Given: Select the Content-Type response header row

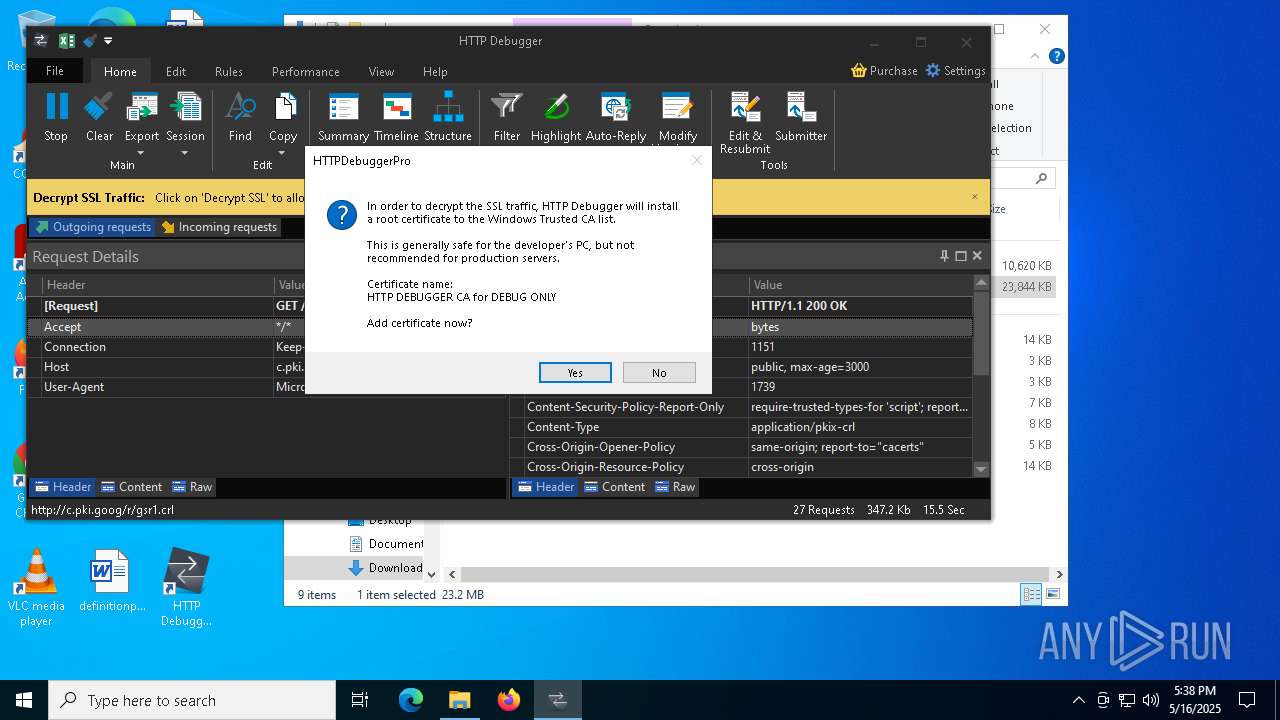Looking at the screenshot, I should point(741,427).
